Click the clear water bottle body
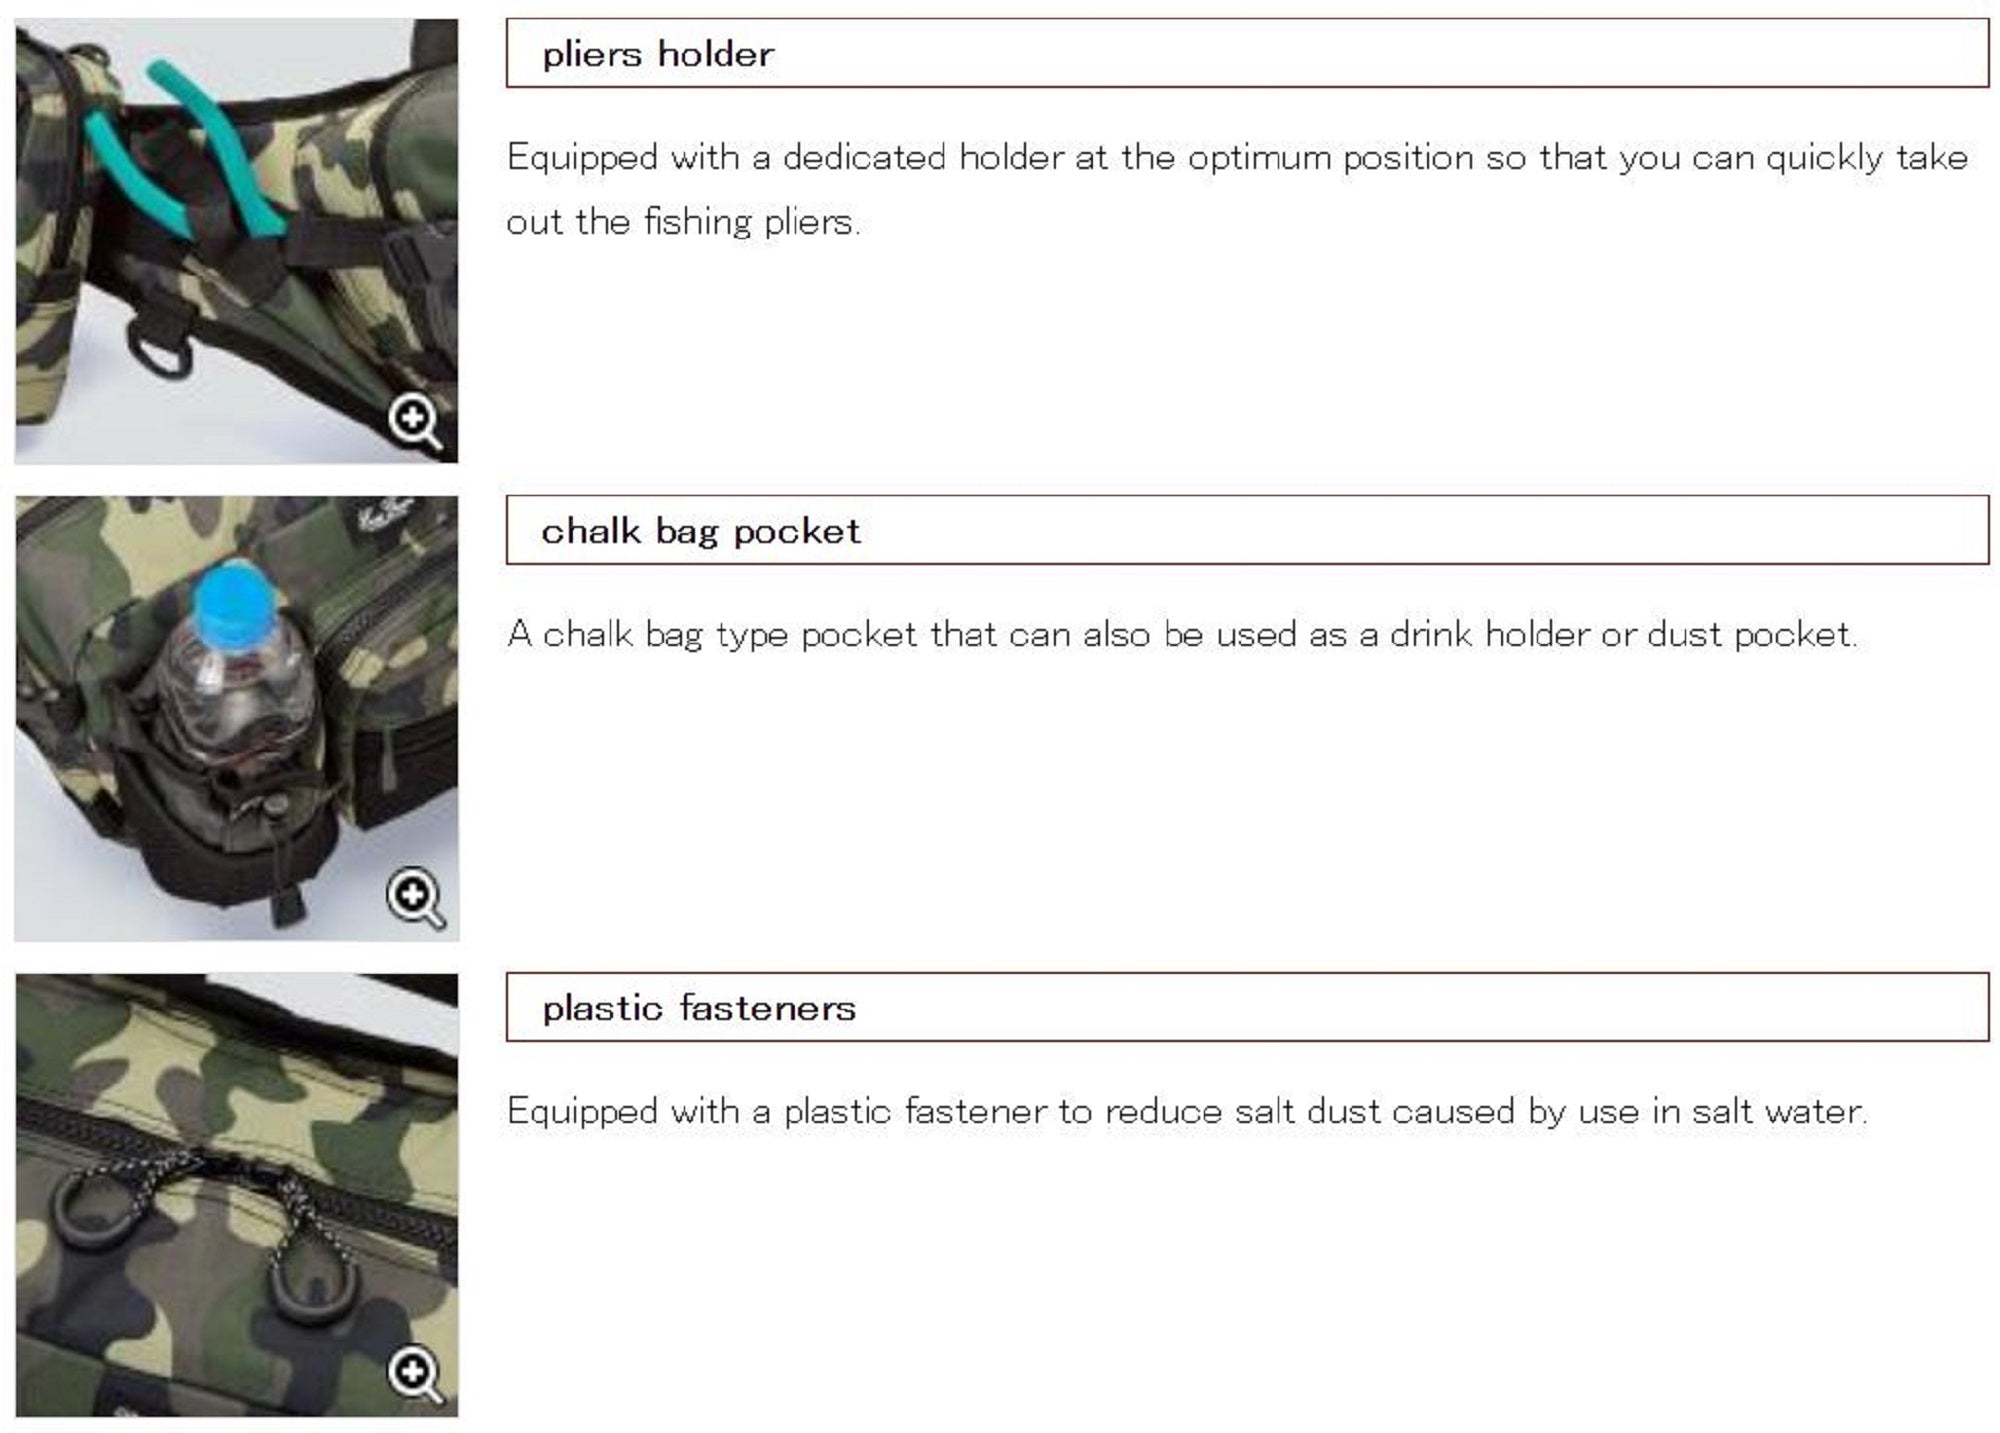 (237, 700)
